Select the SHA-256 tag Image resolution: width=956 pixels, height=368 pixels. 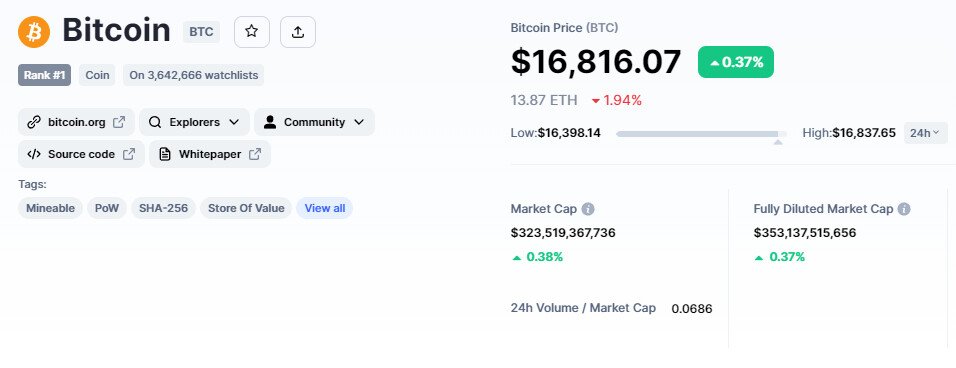coord(163,208)
